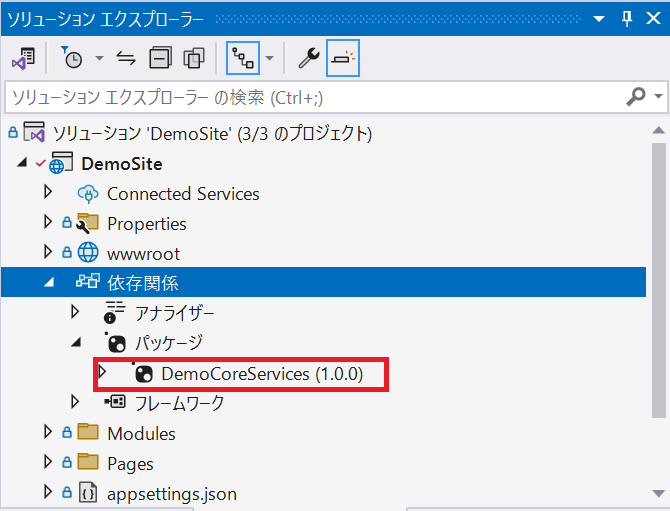Screen dimensions: 670x511
Task: Click the Connected Services cloud icon
Action: point(88,194)
